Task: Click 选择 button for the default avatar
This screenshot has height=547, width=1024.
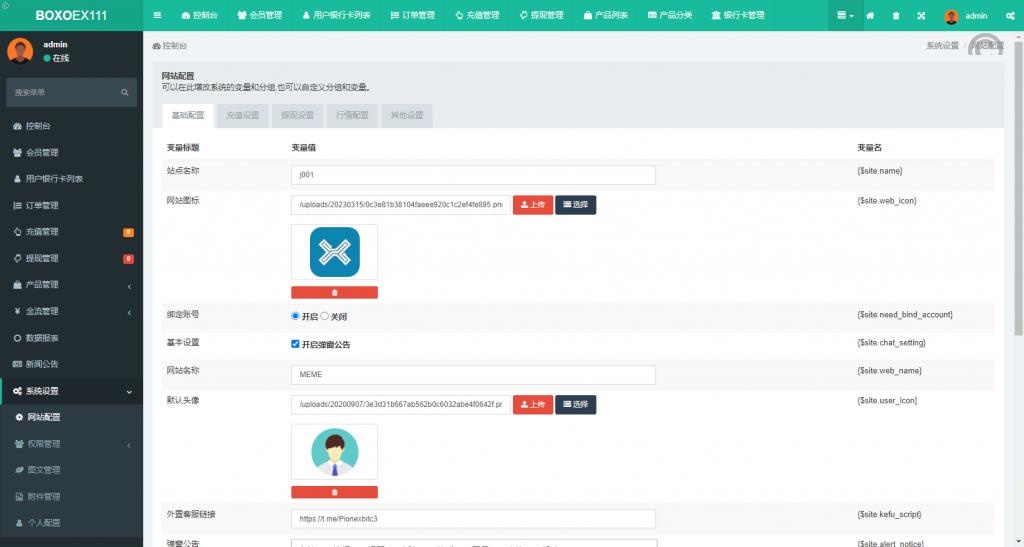Action: pyautogui.click(x=575, y=405)
